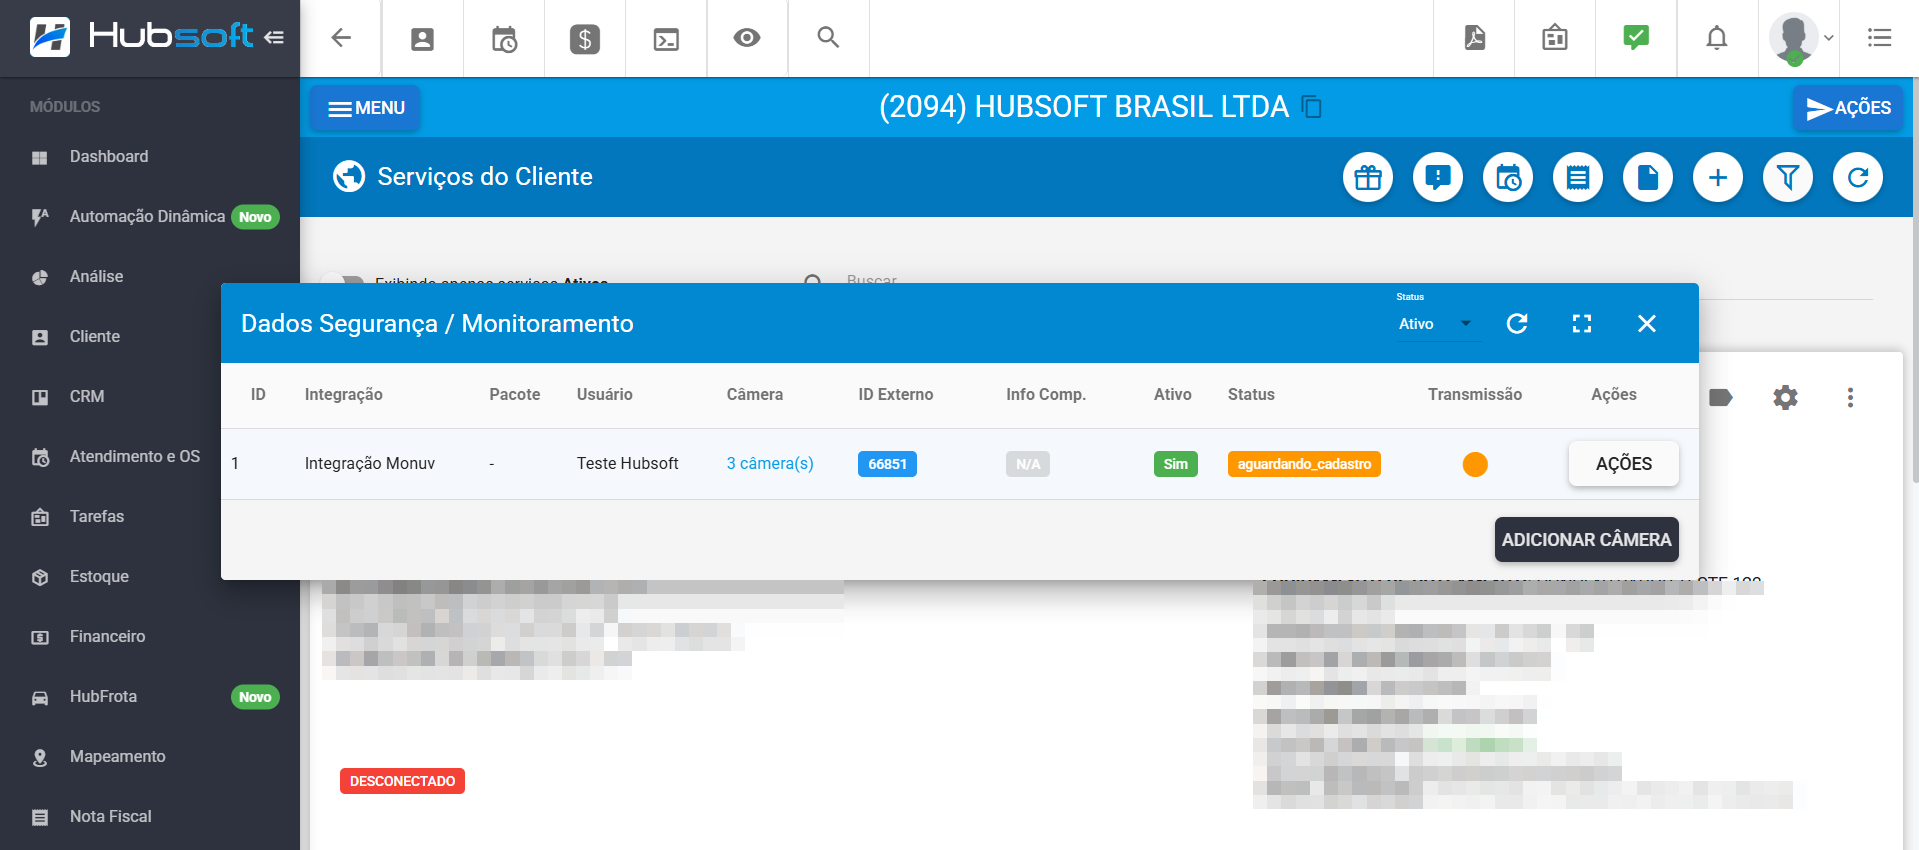Copy client name with the copy icon
1919x850 pixels.
point(1312,107)
